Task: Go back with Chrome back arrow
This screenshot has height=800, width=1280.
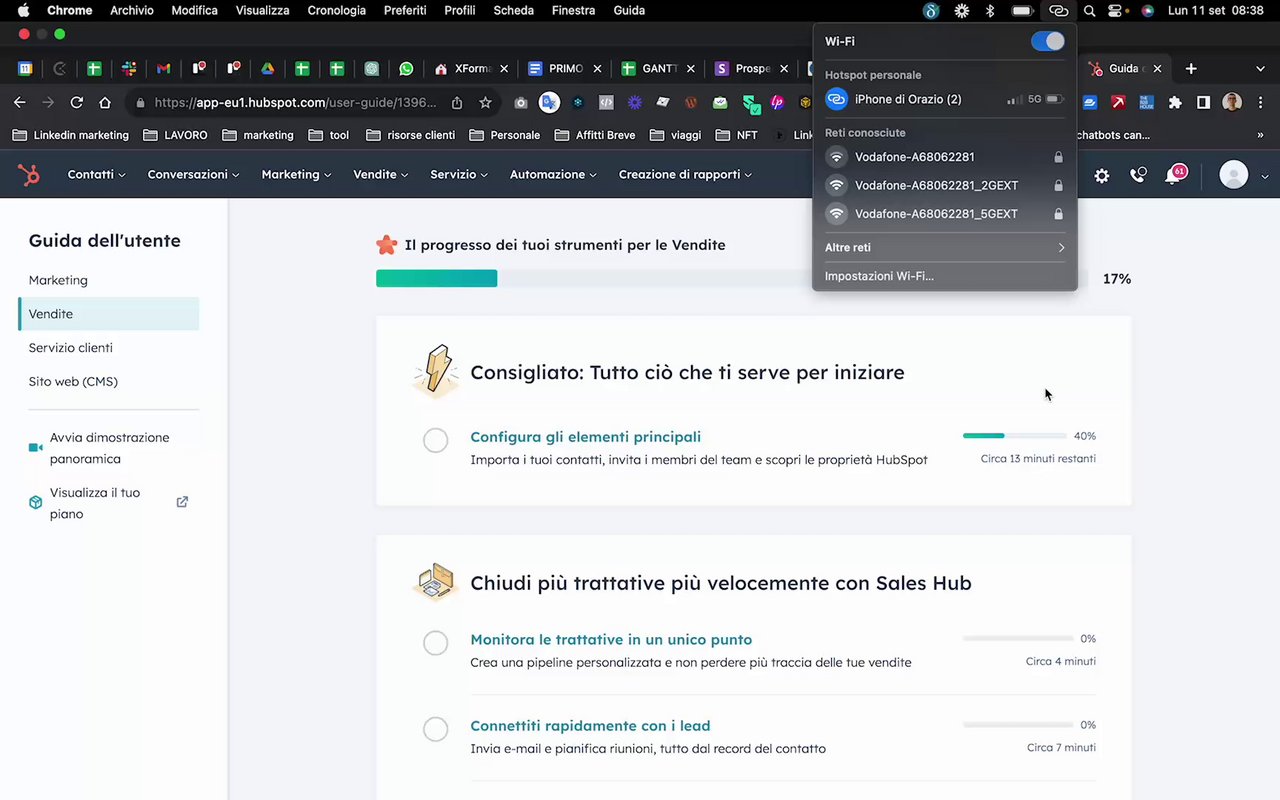Action: [x=19, y=102]
